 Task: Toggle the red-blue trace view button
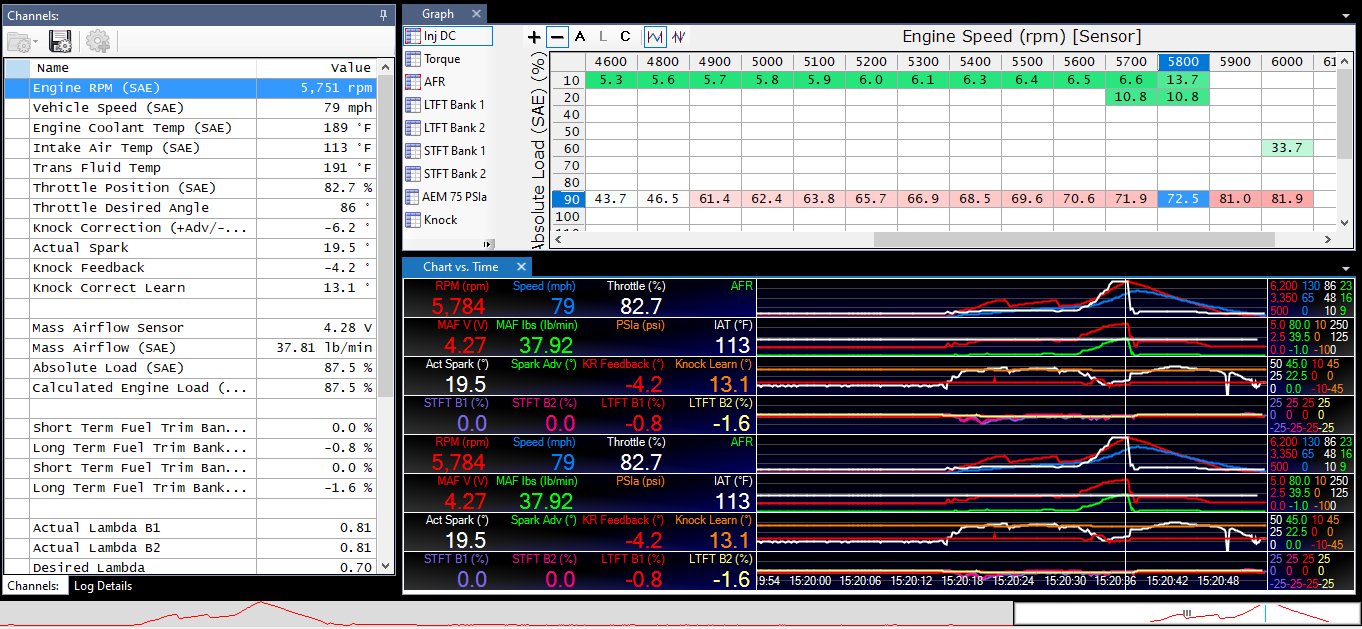click(680, 37)
